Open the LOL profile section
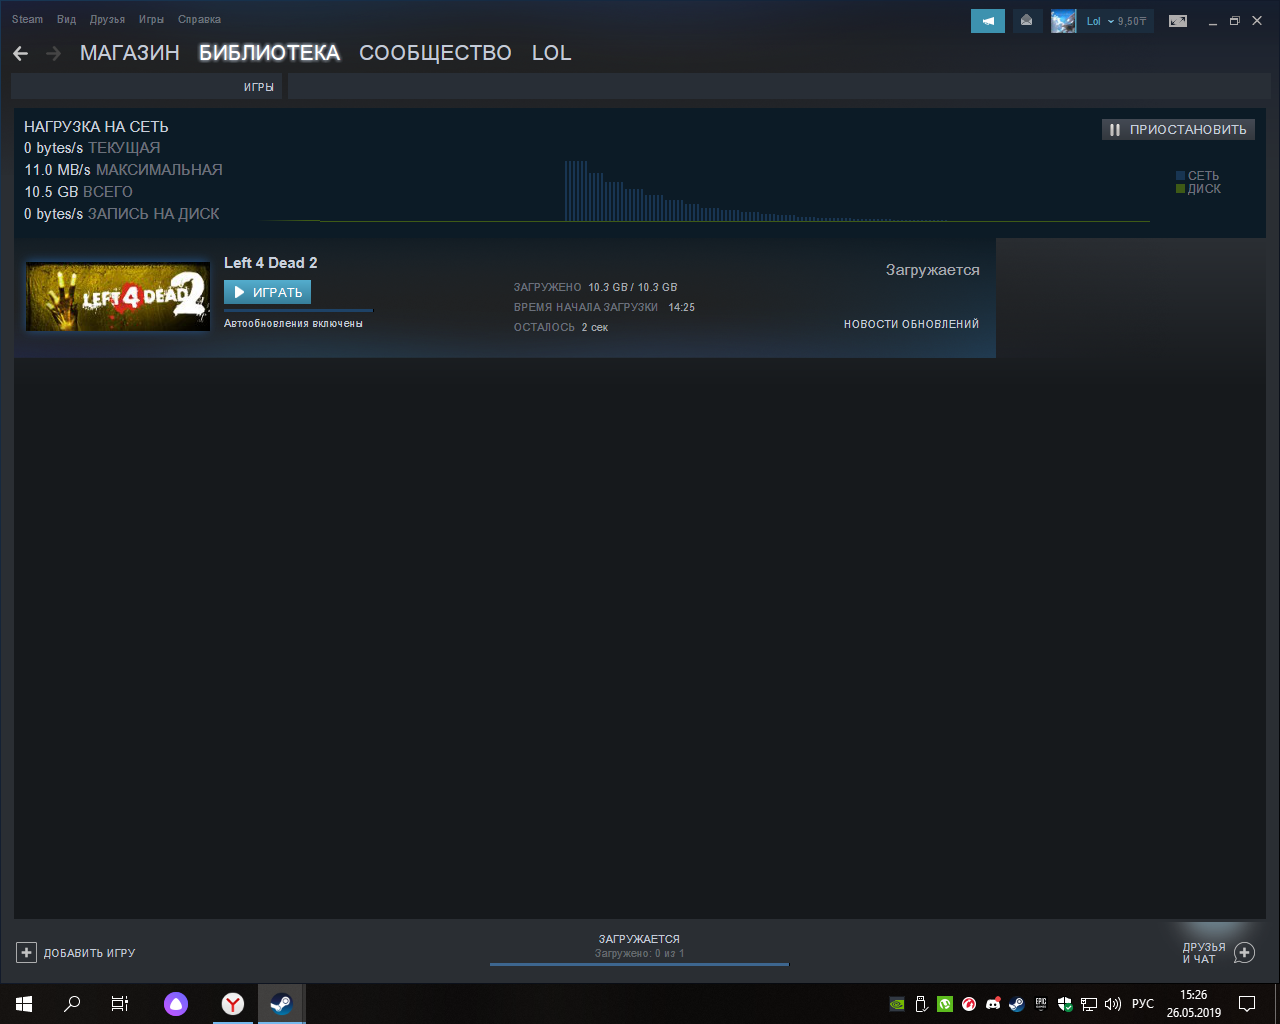This screenshot has height=1024, width=1280. (551, 53)
